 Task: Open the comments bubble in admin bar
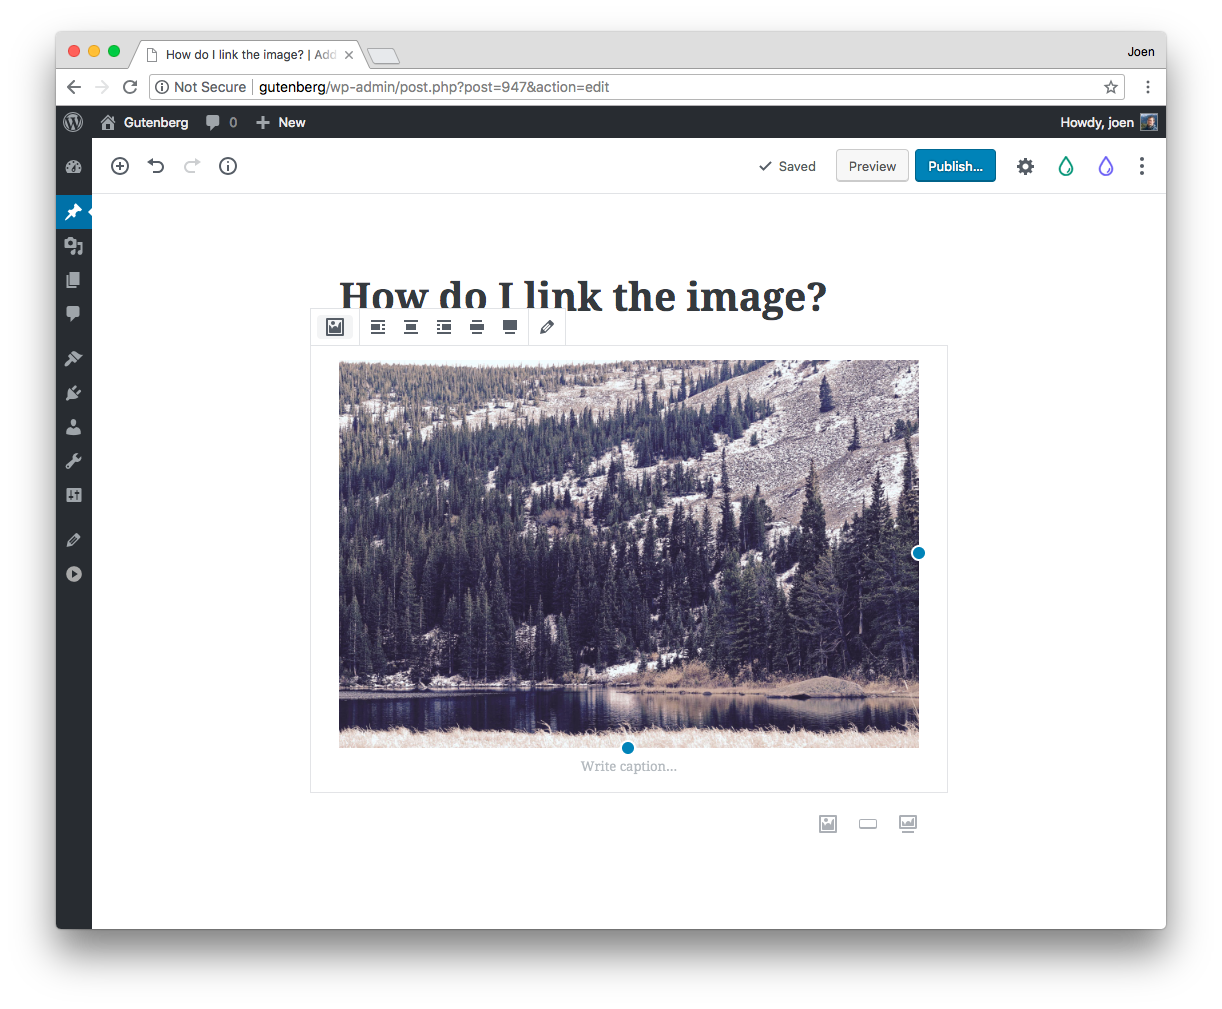[221, 122]
